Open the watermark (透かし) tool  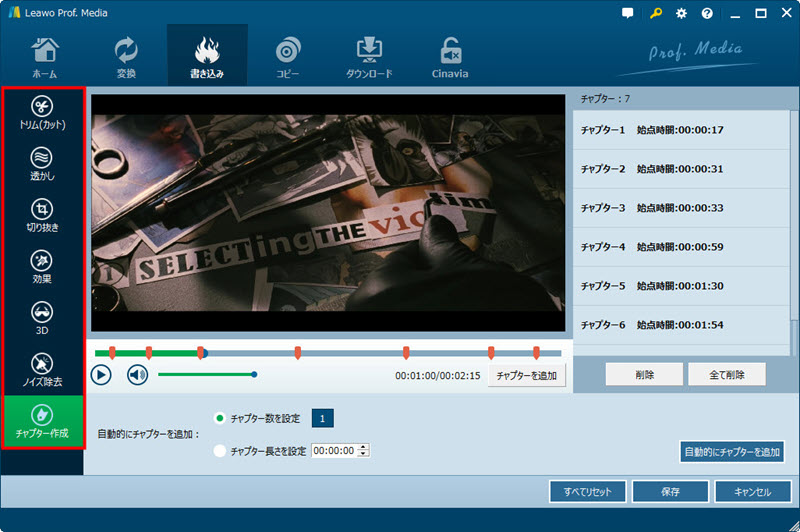42,165
